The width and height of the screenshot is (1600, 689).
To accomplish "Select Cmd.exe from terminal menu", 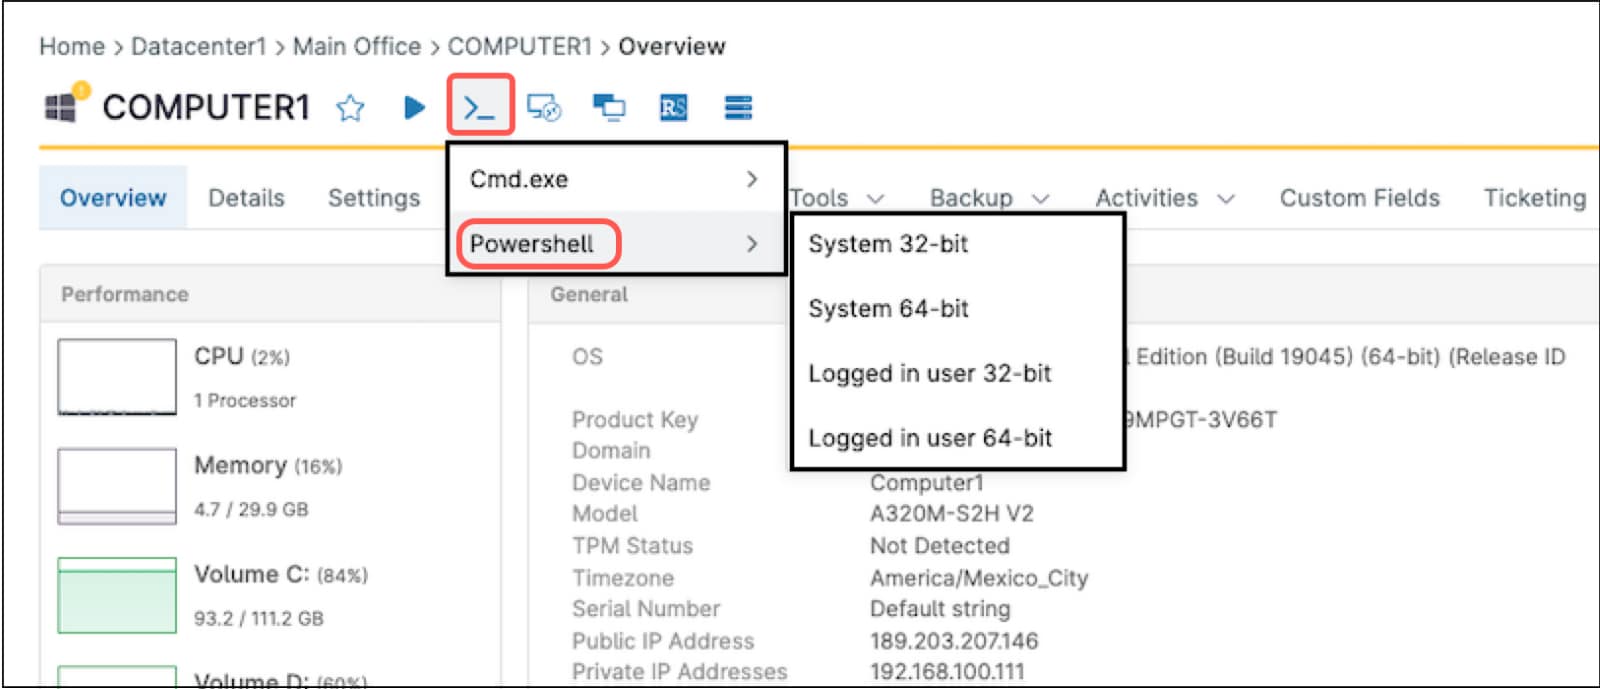I will pyautogui.click(x=616, y=179).
